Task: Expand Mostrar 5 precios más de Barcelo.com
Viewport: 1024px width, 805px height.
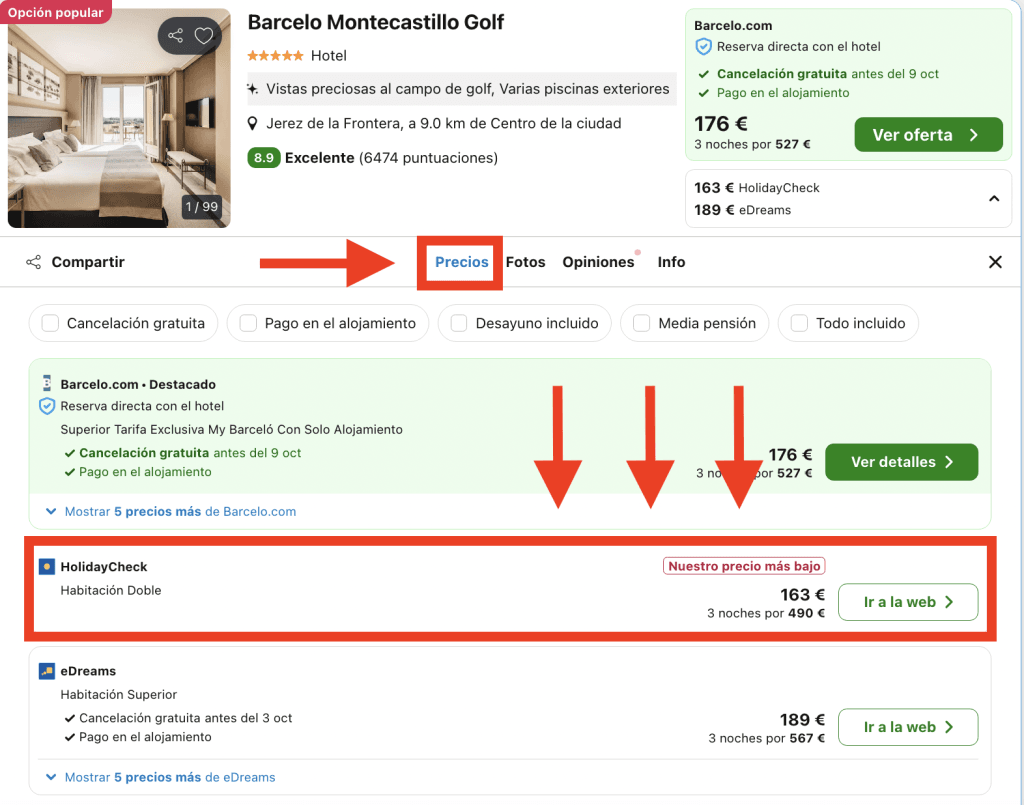Action: (170, 511)
